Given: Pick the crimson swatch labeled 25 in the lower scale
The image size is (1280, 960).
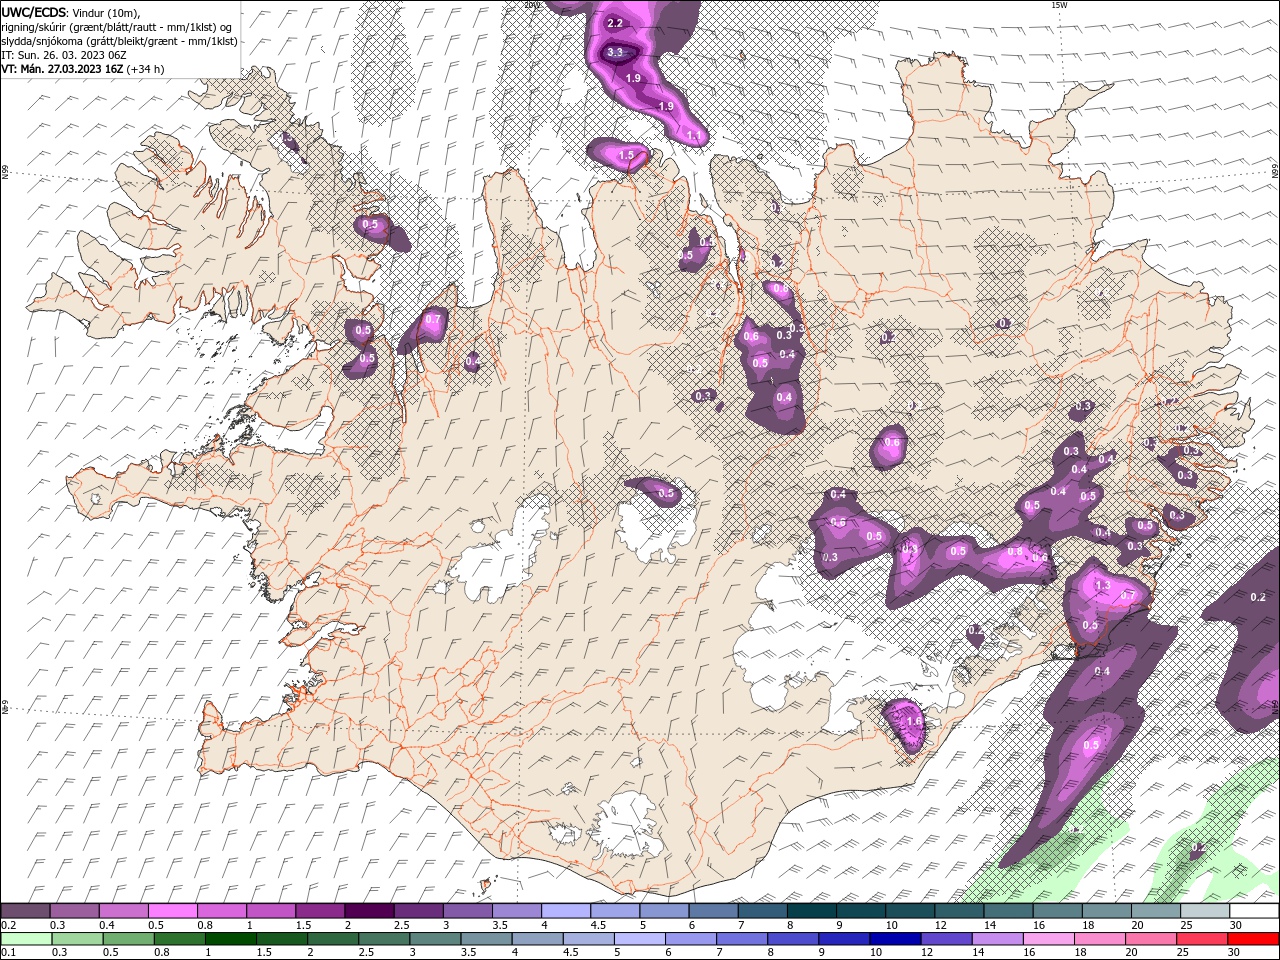Looking at the screenshot, I should tap(1202, 939).
